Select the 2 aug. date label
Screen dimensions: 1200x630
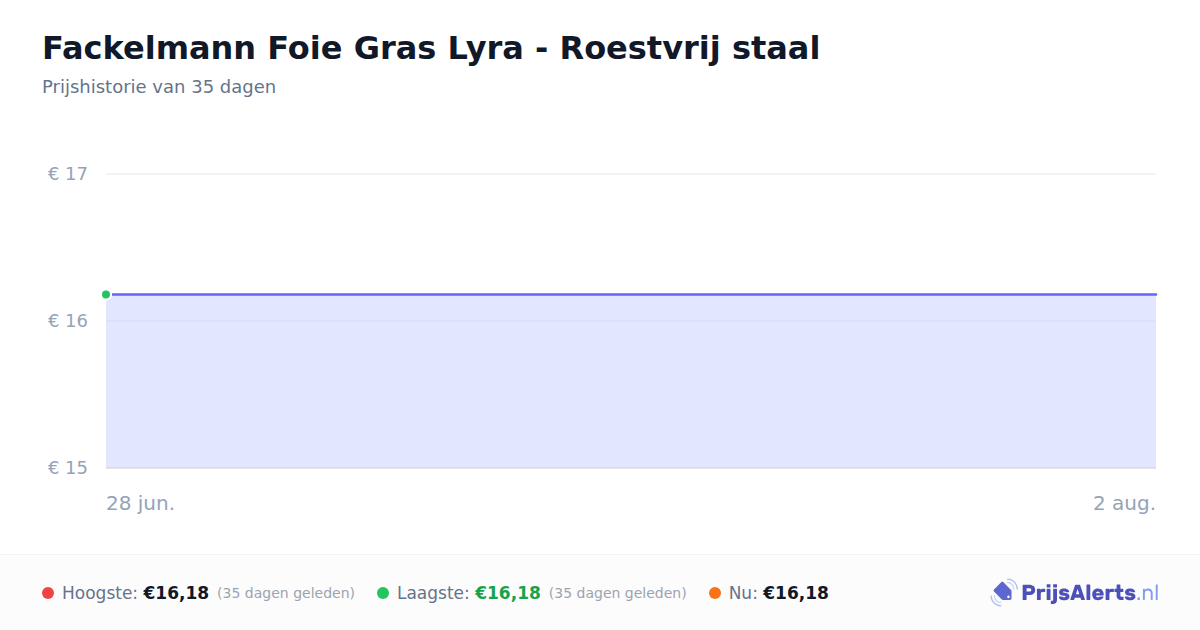(x=1124, y=503)
